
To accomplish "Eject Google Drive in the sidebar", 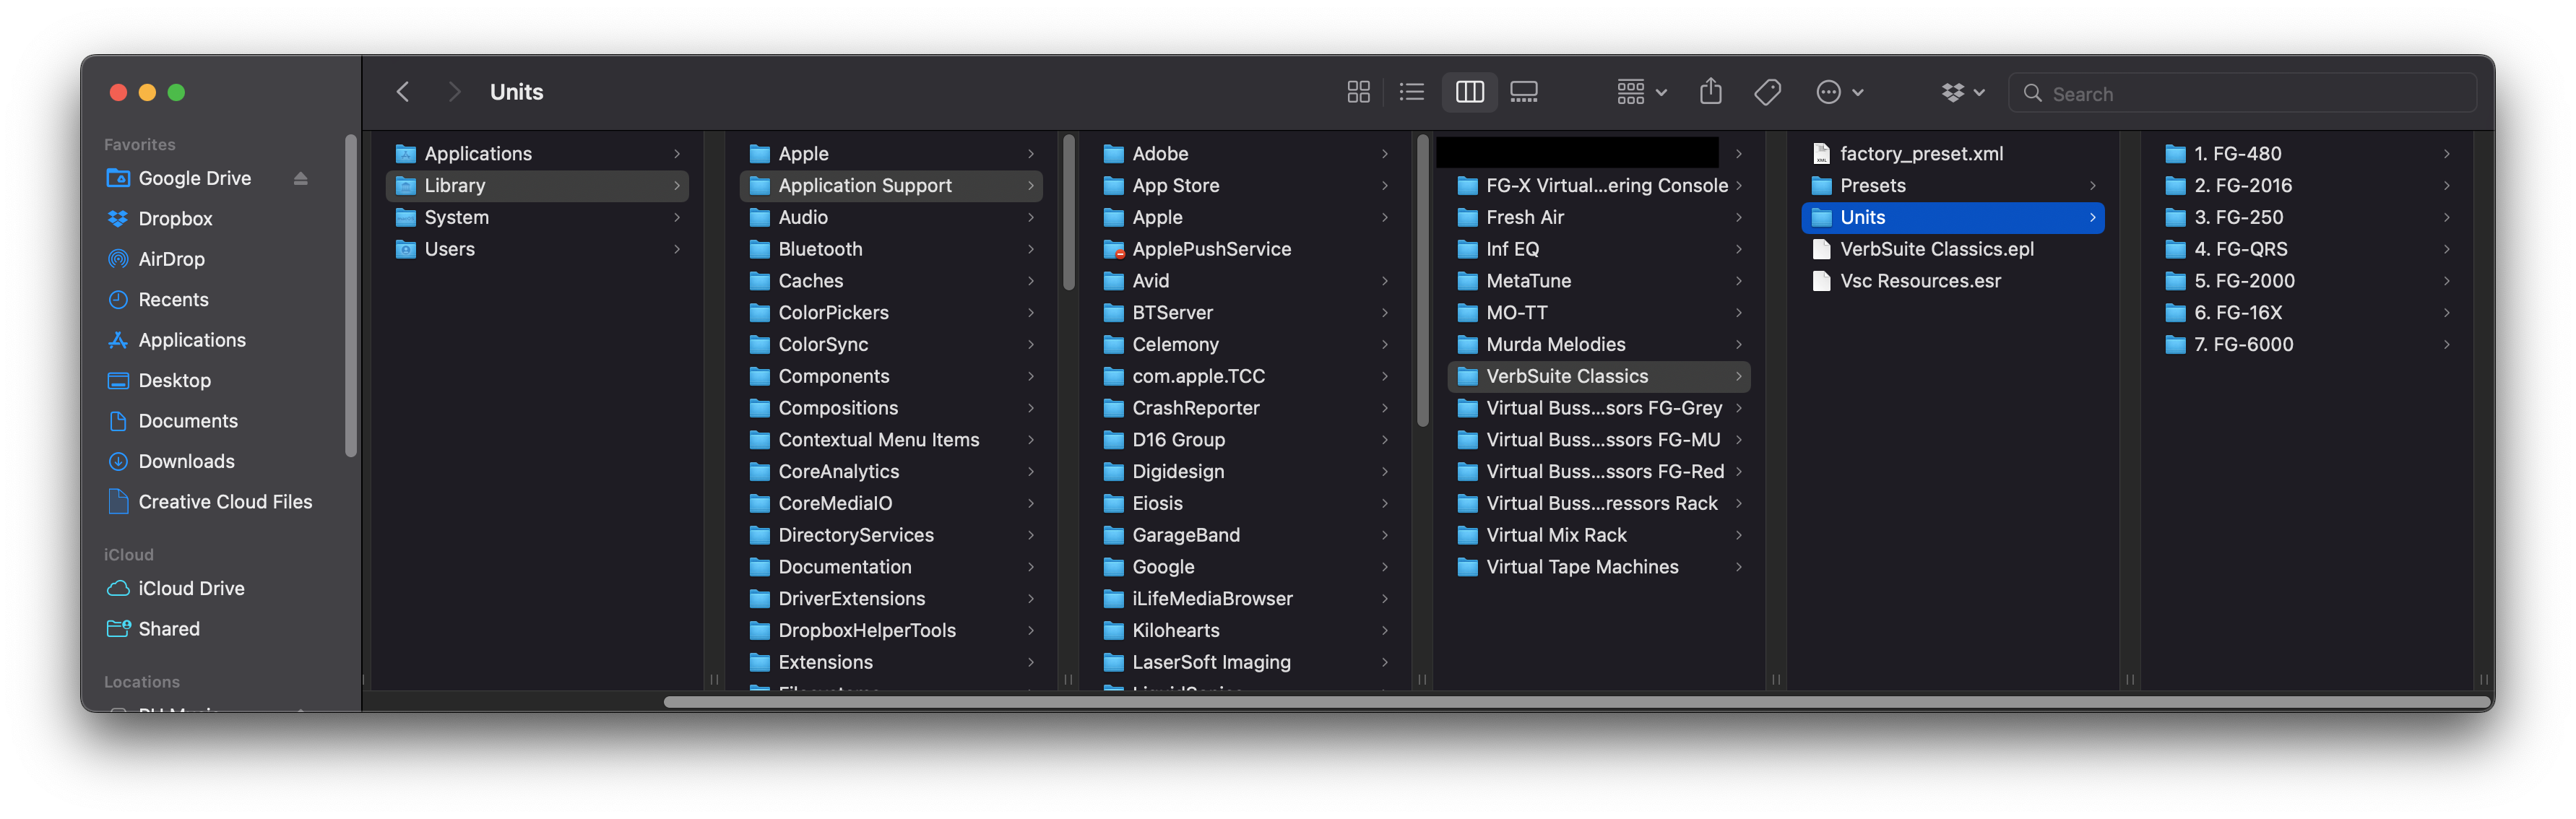I will (300, 178).
